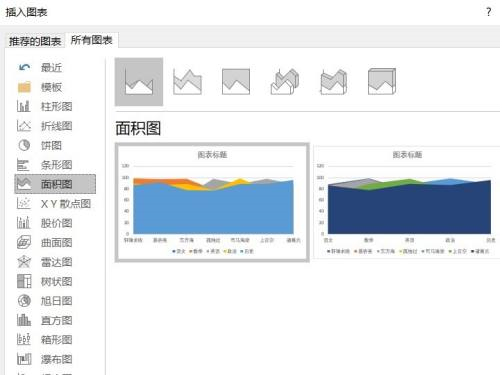Image resolution: width=500 pixels, height=375 pixels.
Task: Select the 箱形图 label in list
Action: 56,339
